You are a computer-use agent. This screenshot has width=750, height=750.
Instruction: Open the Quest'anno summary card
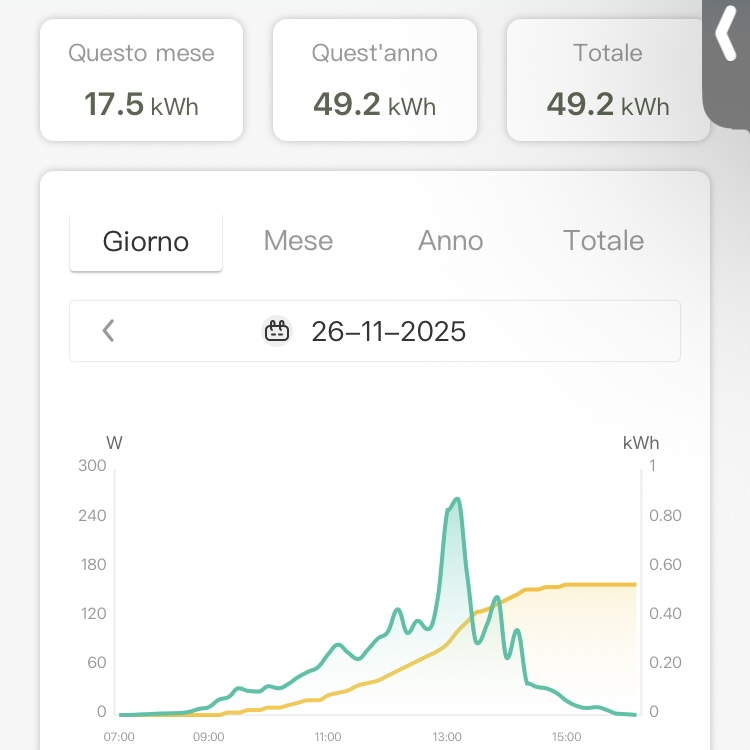[375, 80]
